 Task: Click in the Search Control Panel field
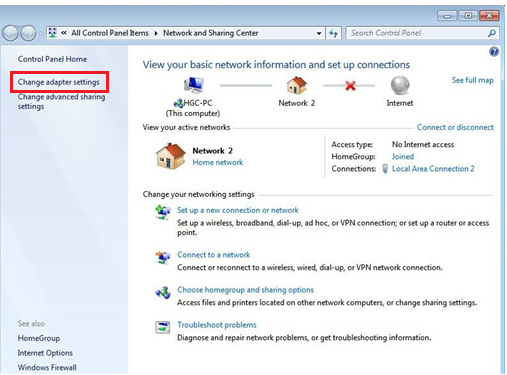point(417,33)
